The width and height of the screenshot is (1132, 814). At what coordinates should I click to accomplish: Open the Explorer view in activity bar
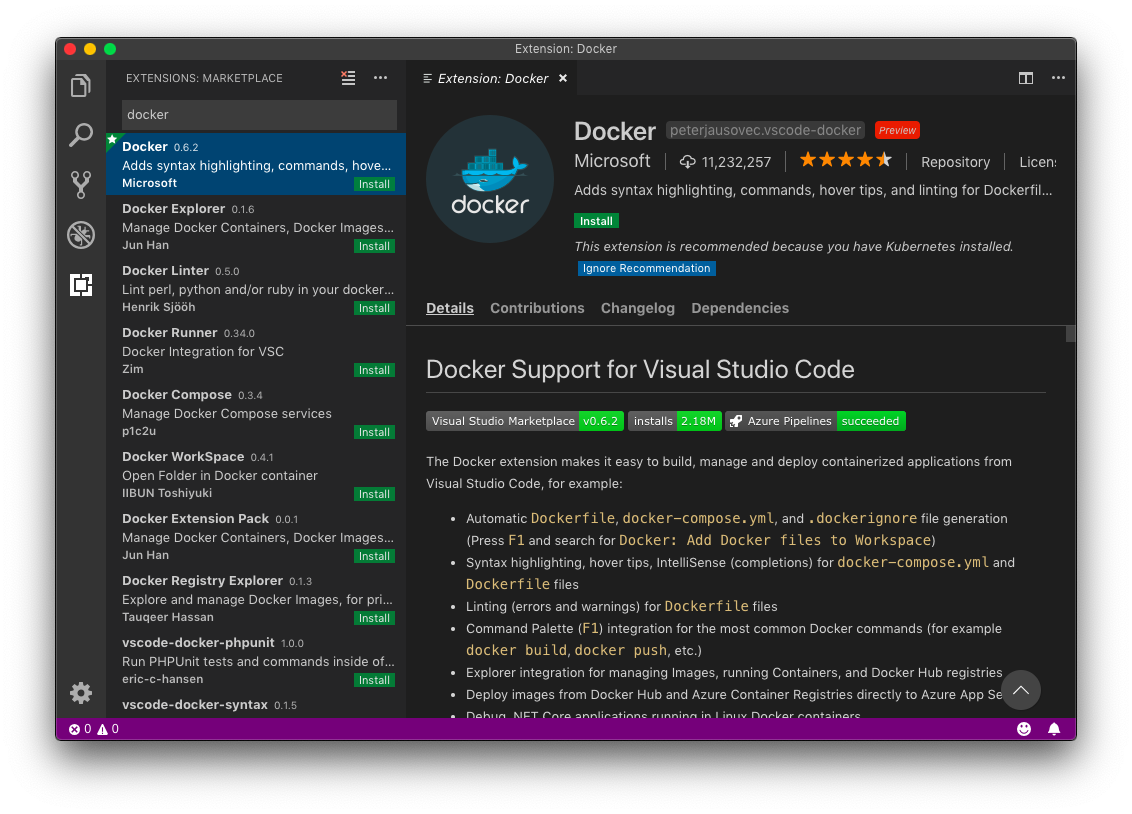(81, 86)
